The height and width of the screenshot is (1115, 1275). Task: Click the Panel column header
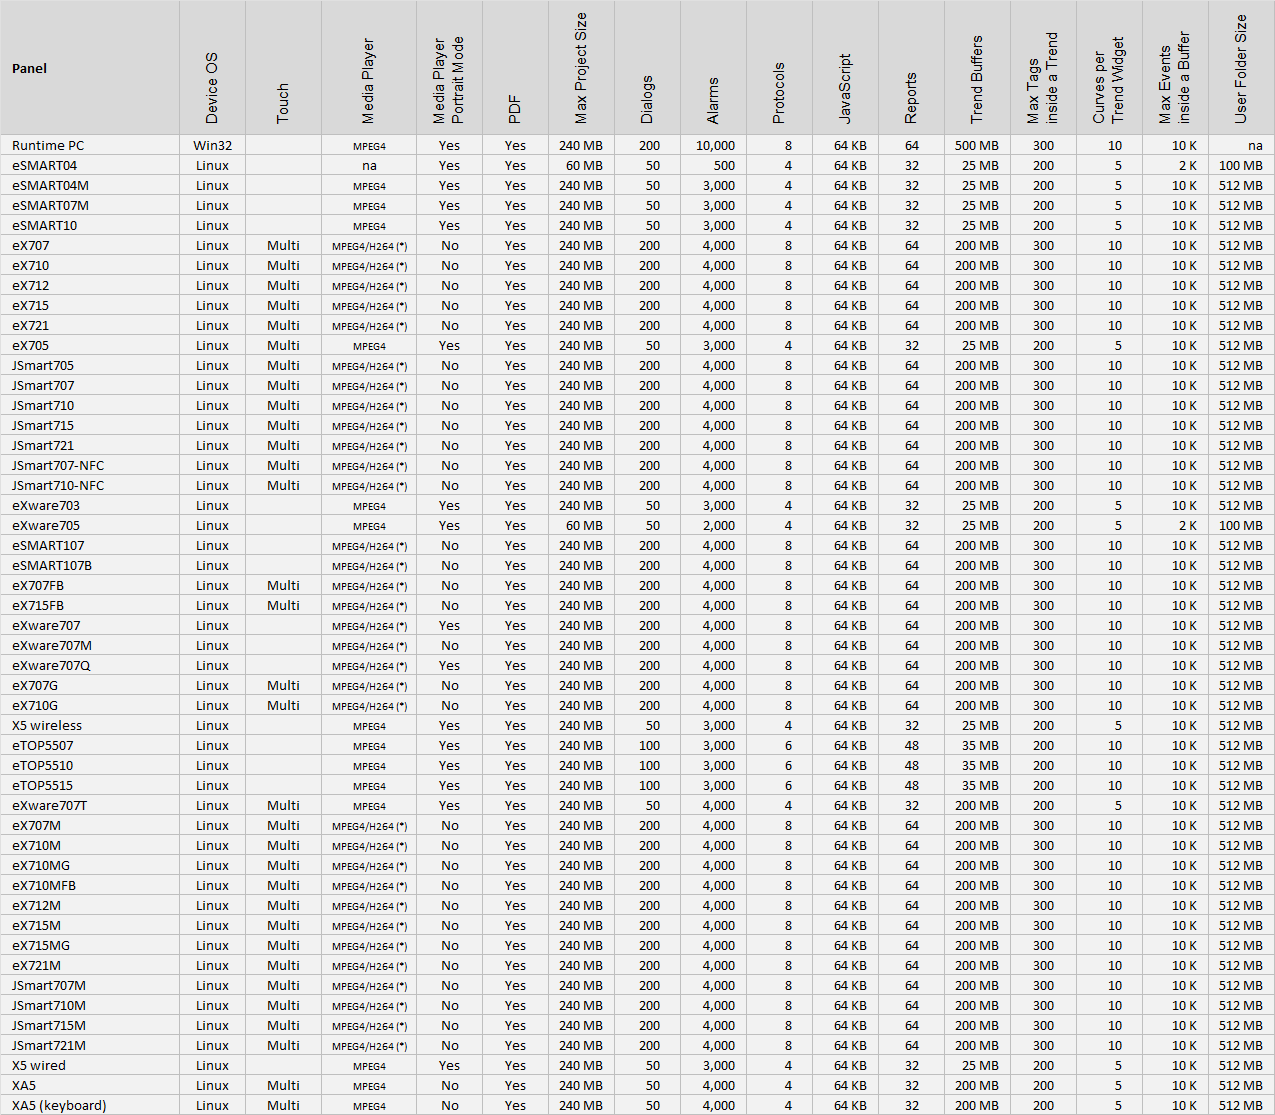tap(30, 68)
